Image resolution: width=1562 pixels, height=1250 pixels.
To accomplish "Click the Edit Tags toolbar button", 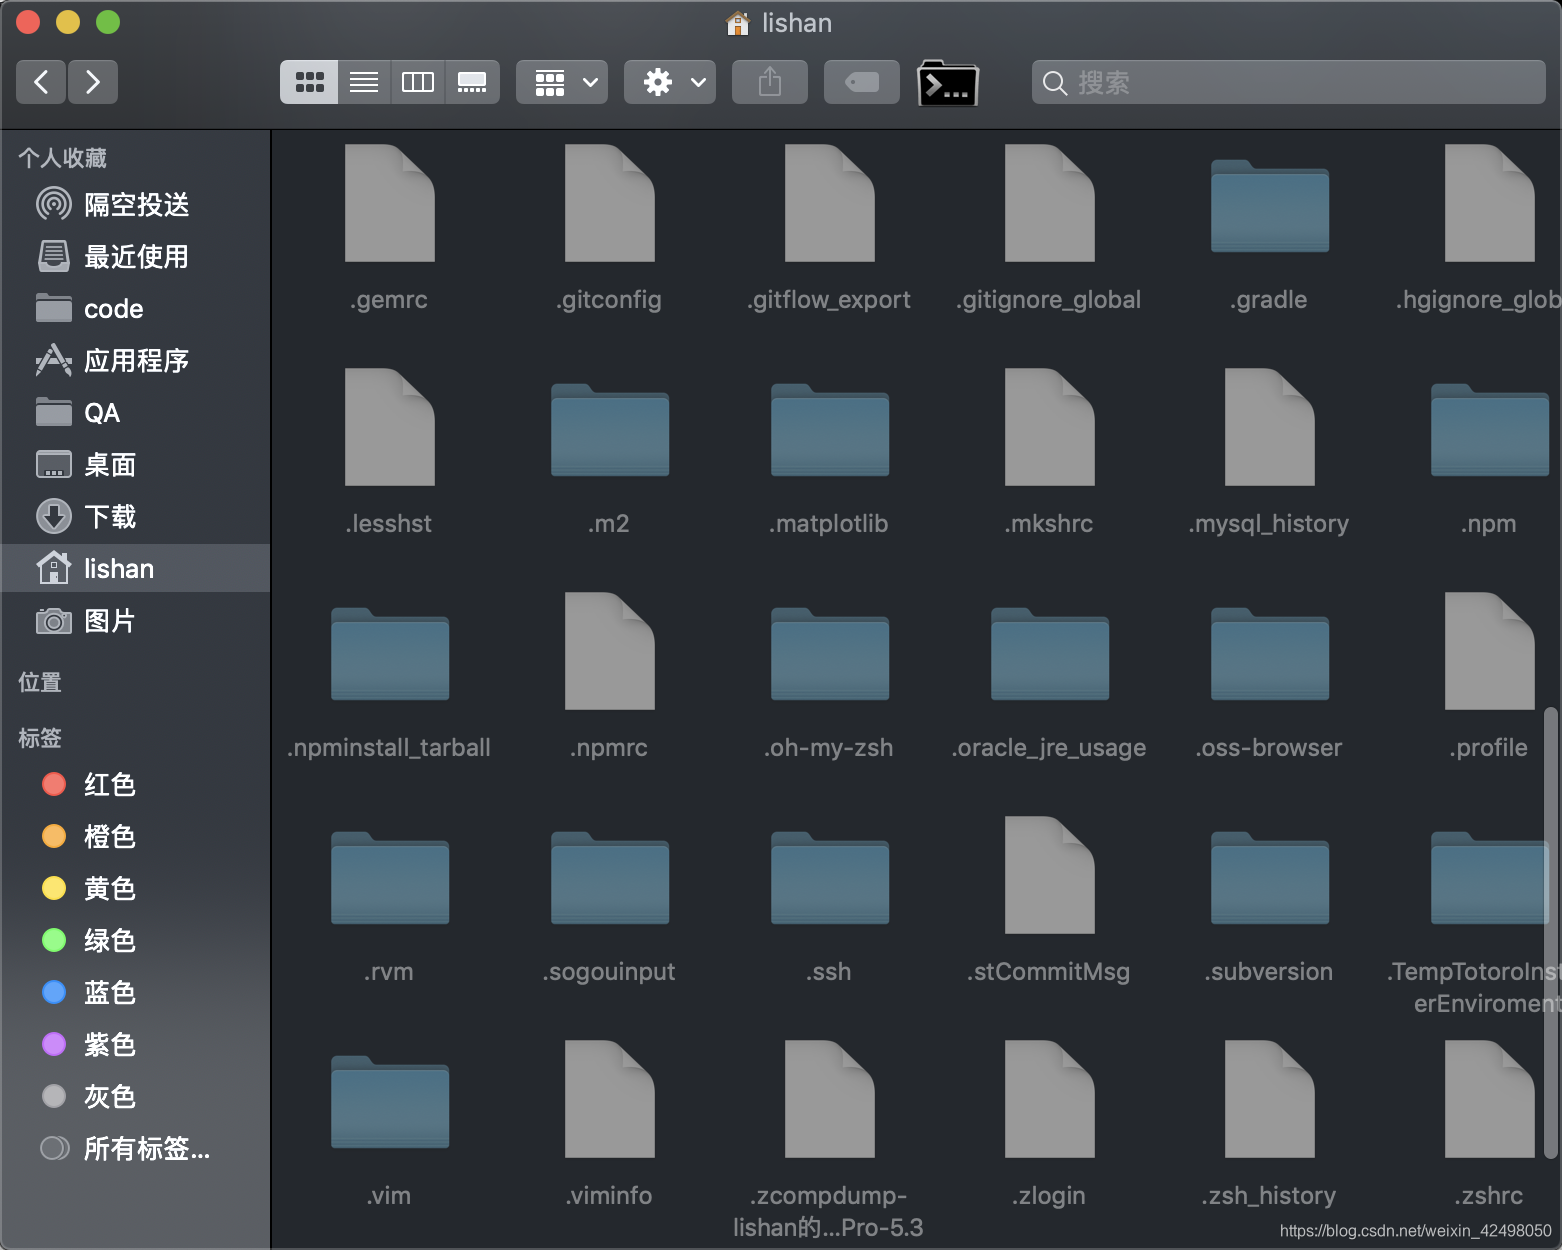I will (862, 82).
